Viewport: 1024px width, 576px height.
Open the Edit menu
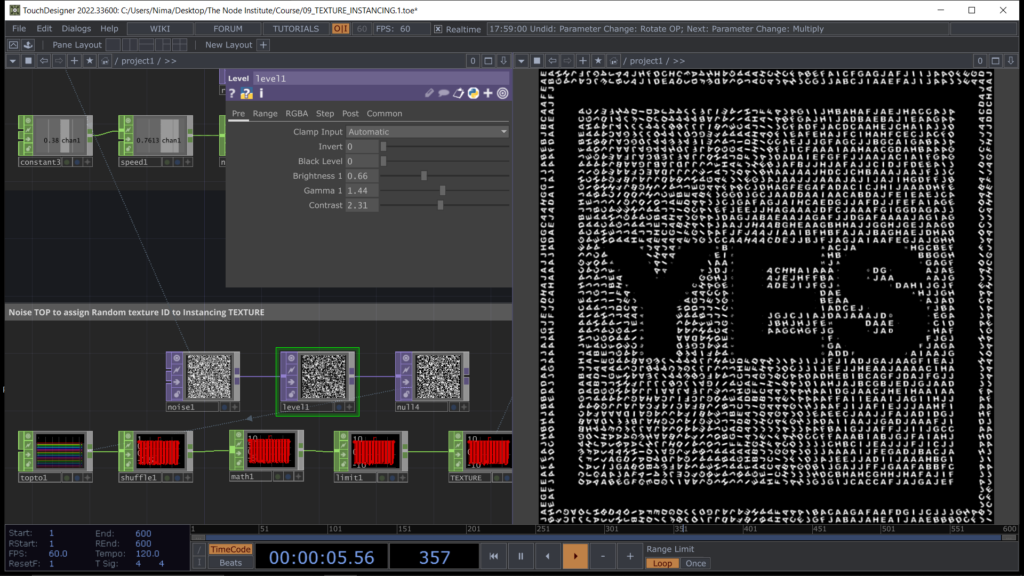pos(44,29)
